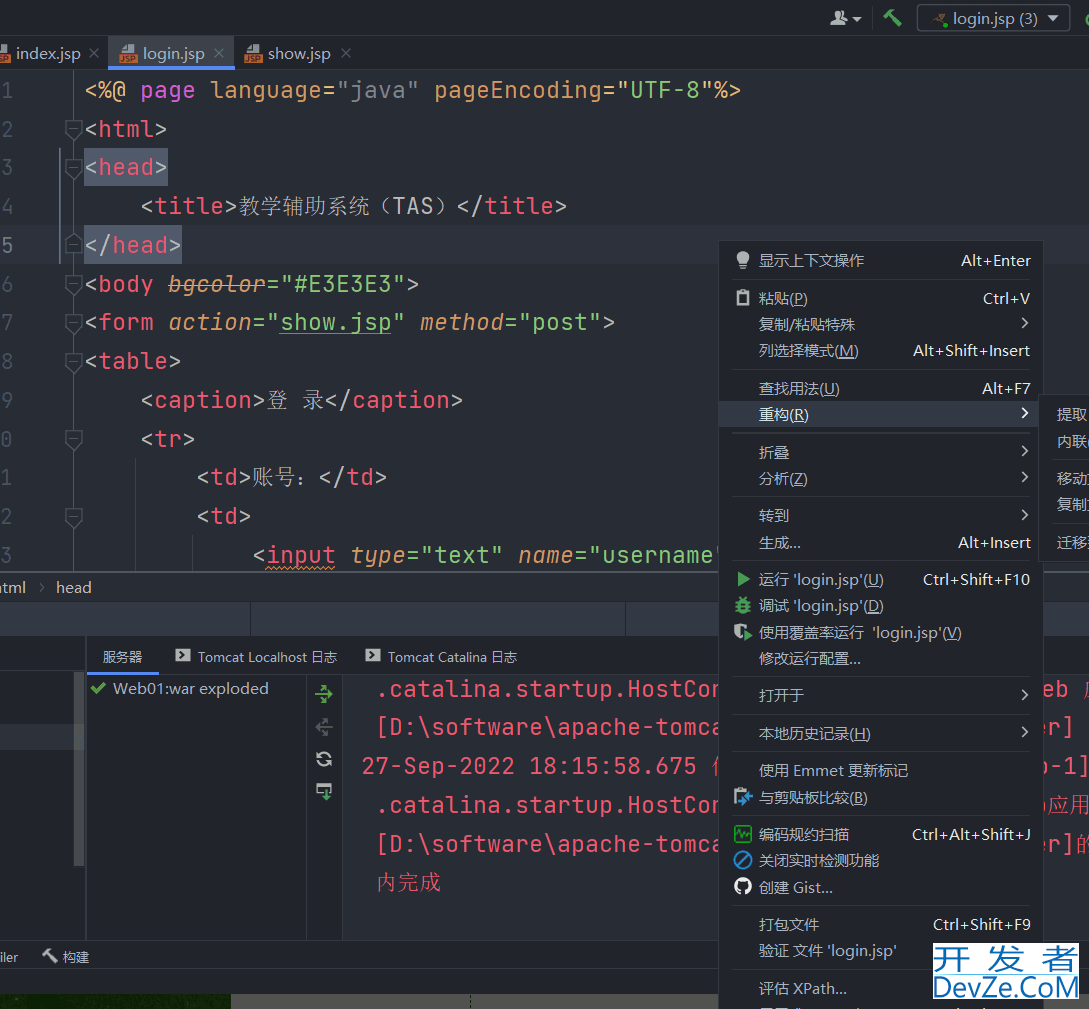Select Show Context Actions (显示上下文操作) menu item
Viewport: 1089px width, 1009px height.
point(881,260)
